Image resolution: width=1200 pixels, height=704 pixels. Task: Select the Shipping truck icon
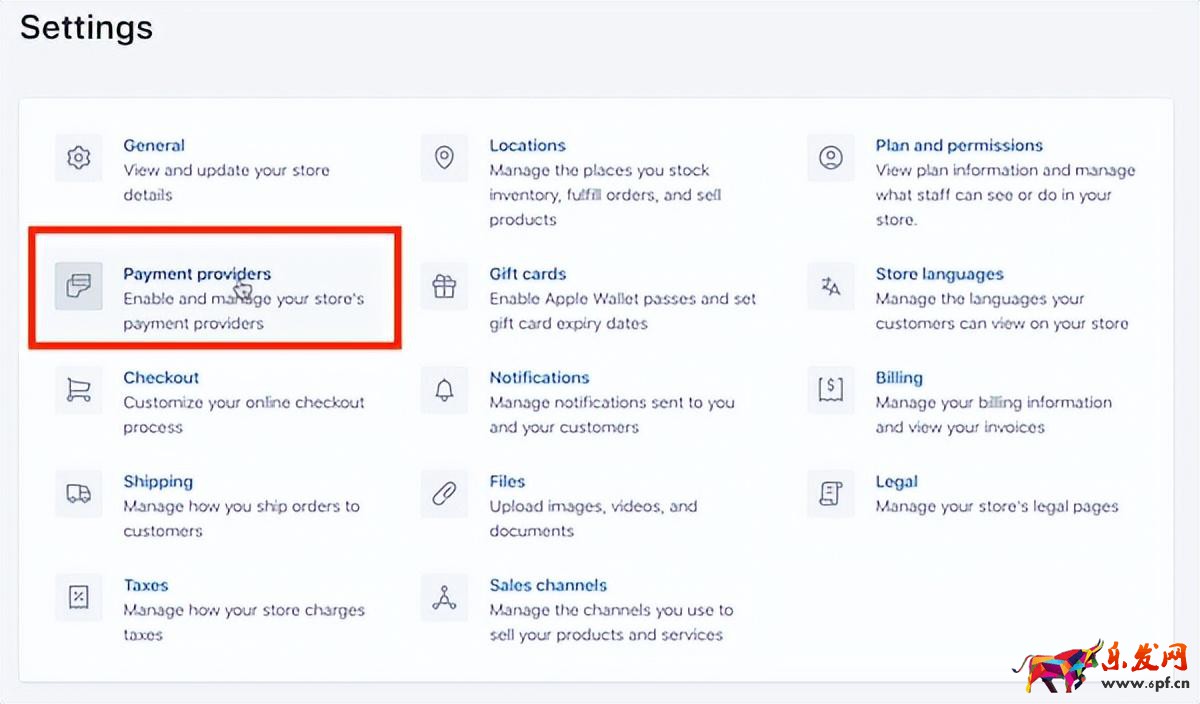79,493
